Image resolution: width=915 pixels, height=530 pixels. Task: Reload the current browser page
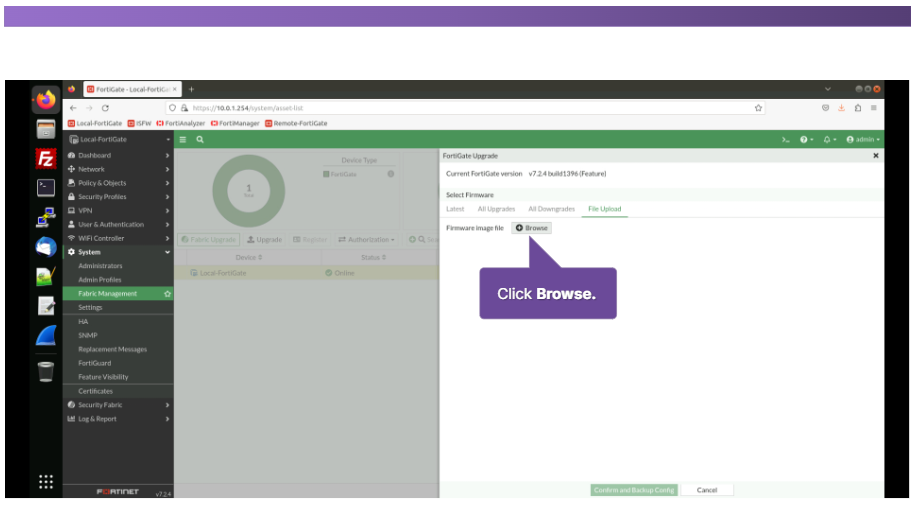[105, 108]
